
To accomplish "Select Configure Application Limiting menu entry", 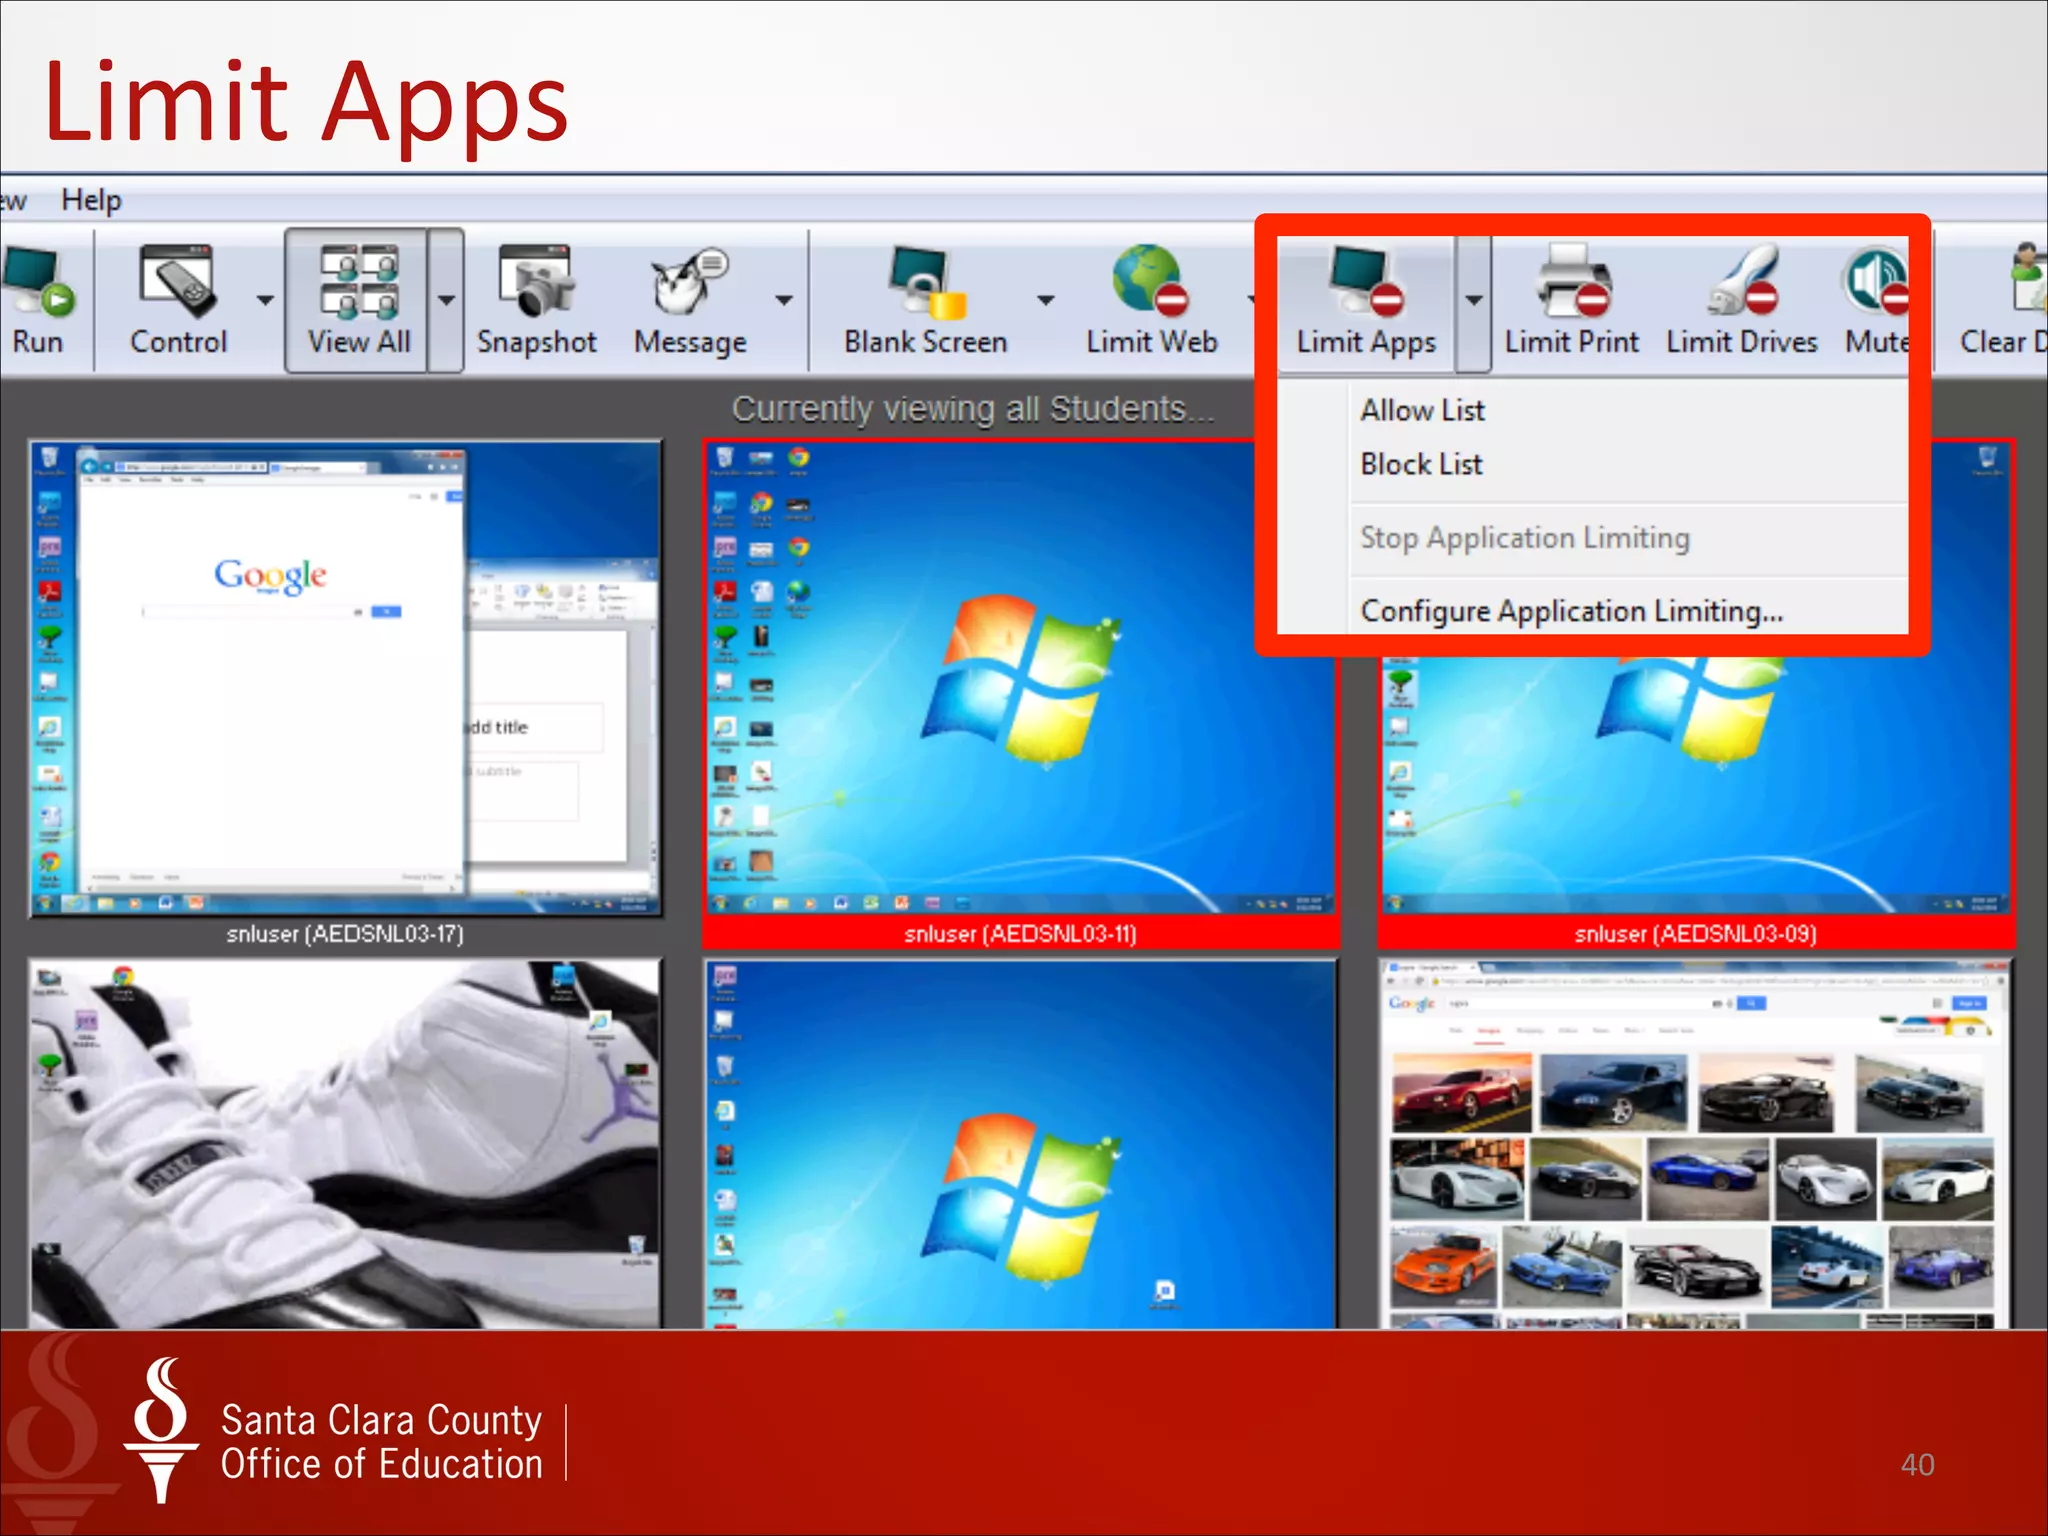I will tap(1571, 611).
